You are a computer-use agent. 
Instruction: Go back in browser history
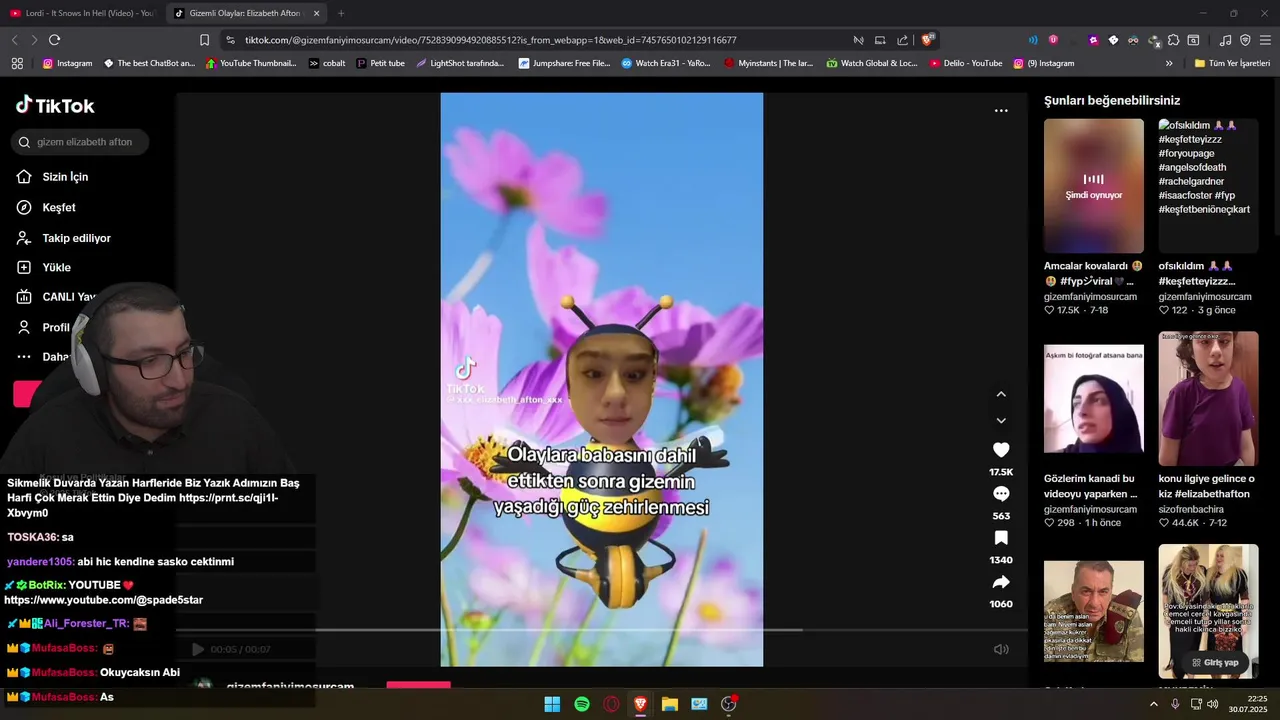14,40
